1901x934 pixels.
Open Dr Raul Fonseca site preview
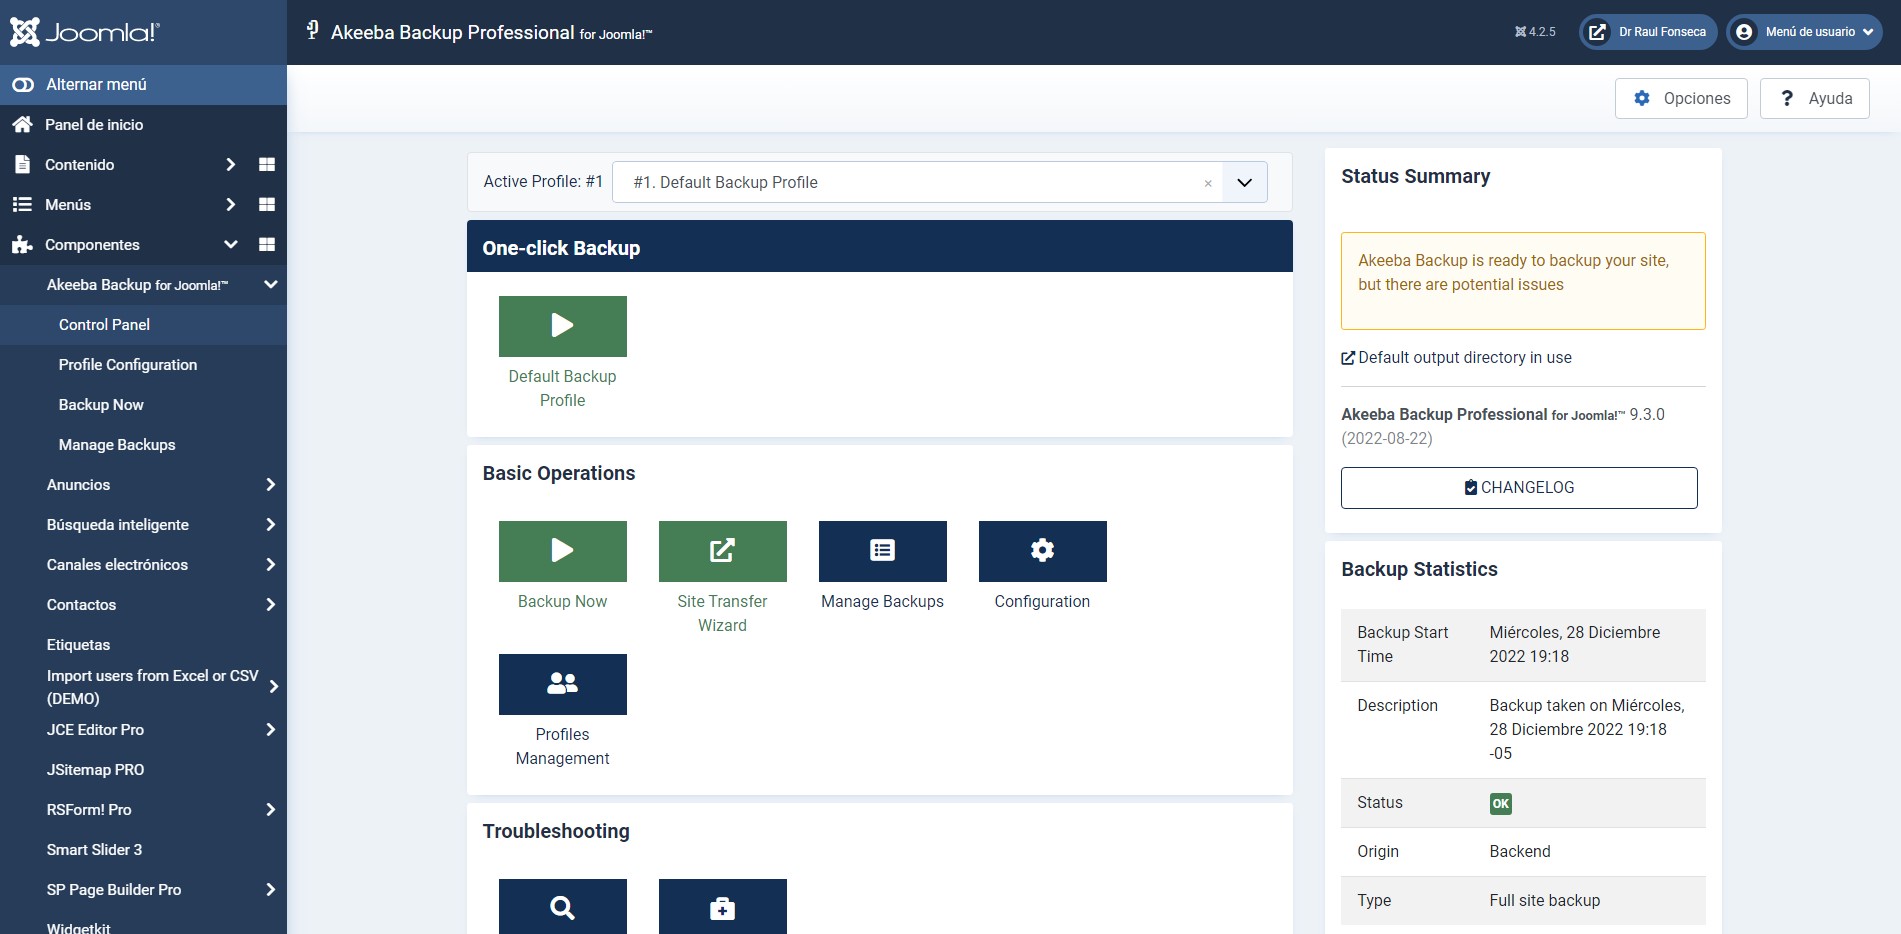(x=1647, y=32)
